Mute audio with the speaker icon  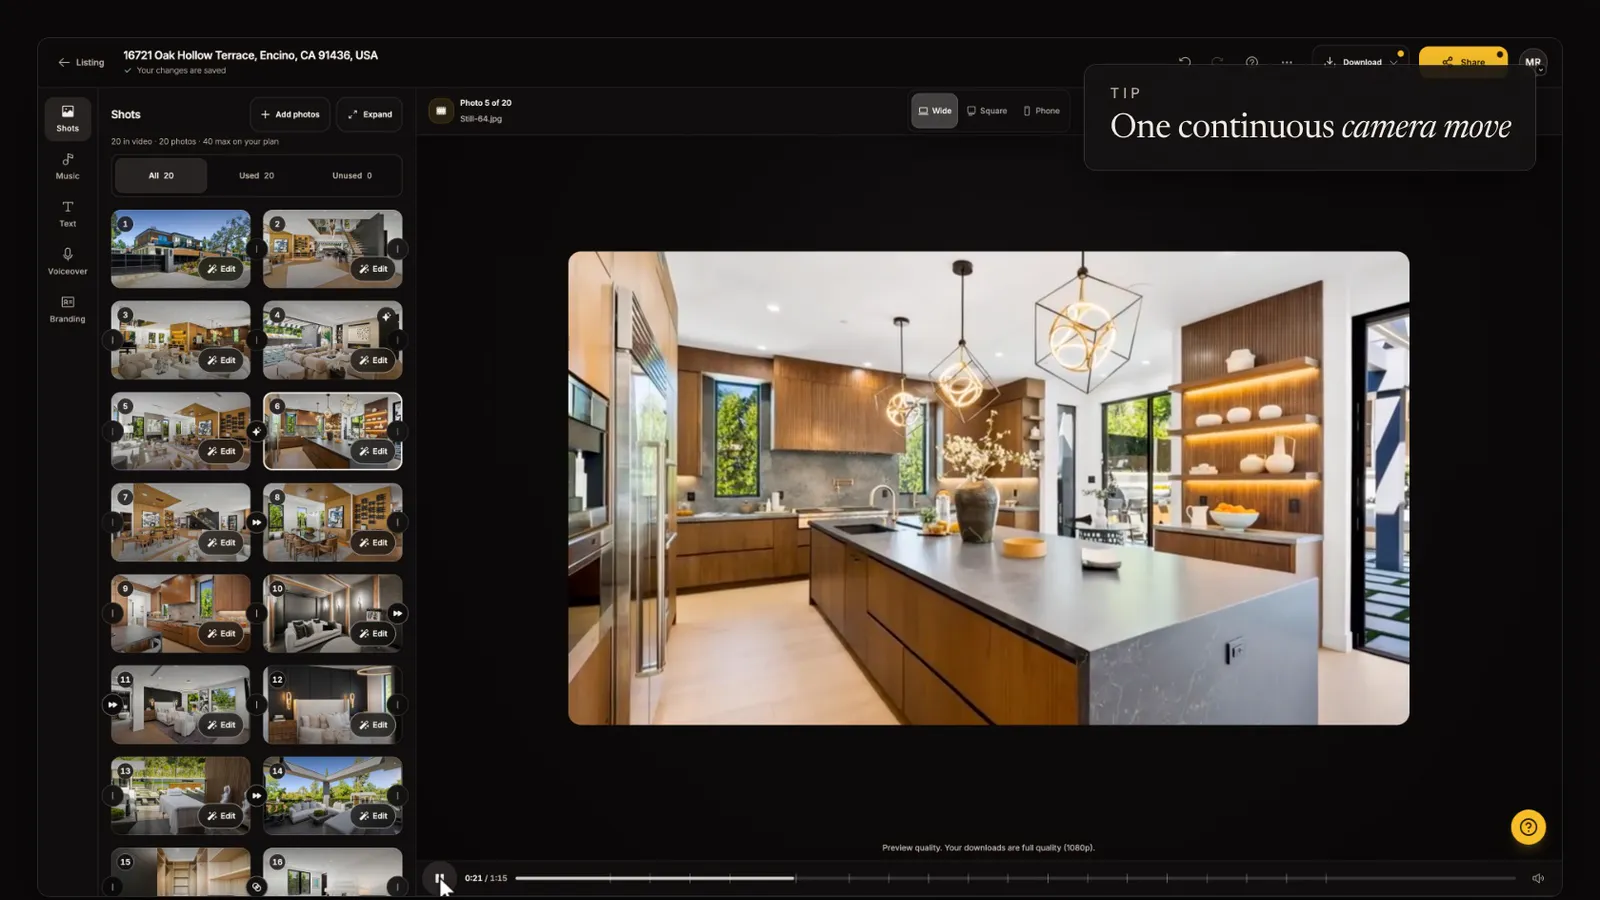coord(1538,878)
